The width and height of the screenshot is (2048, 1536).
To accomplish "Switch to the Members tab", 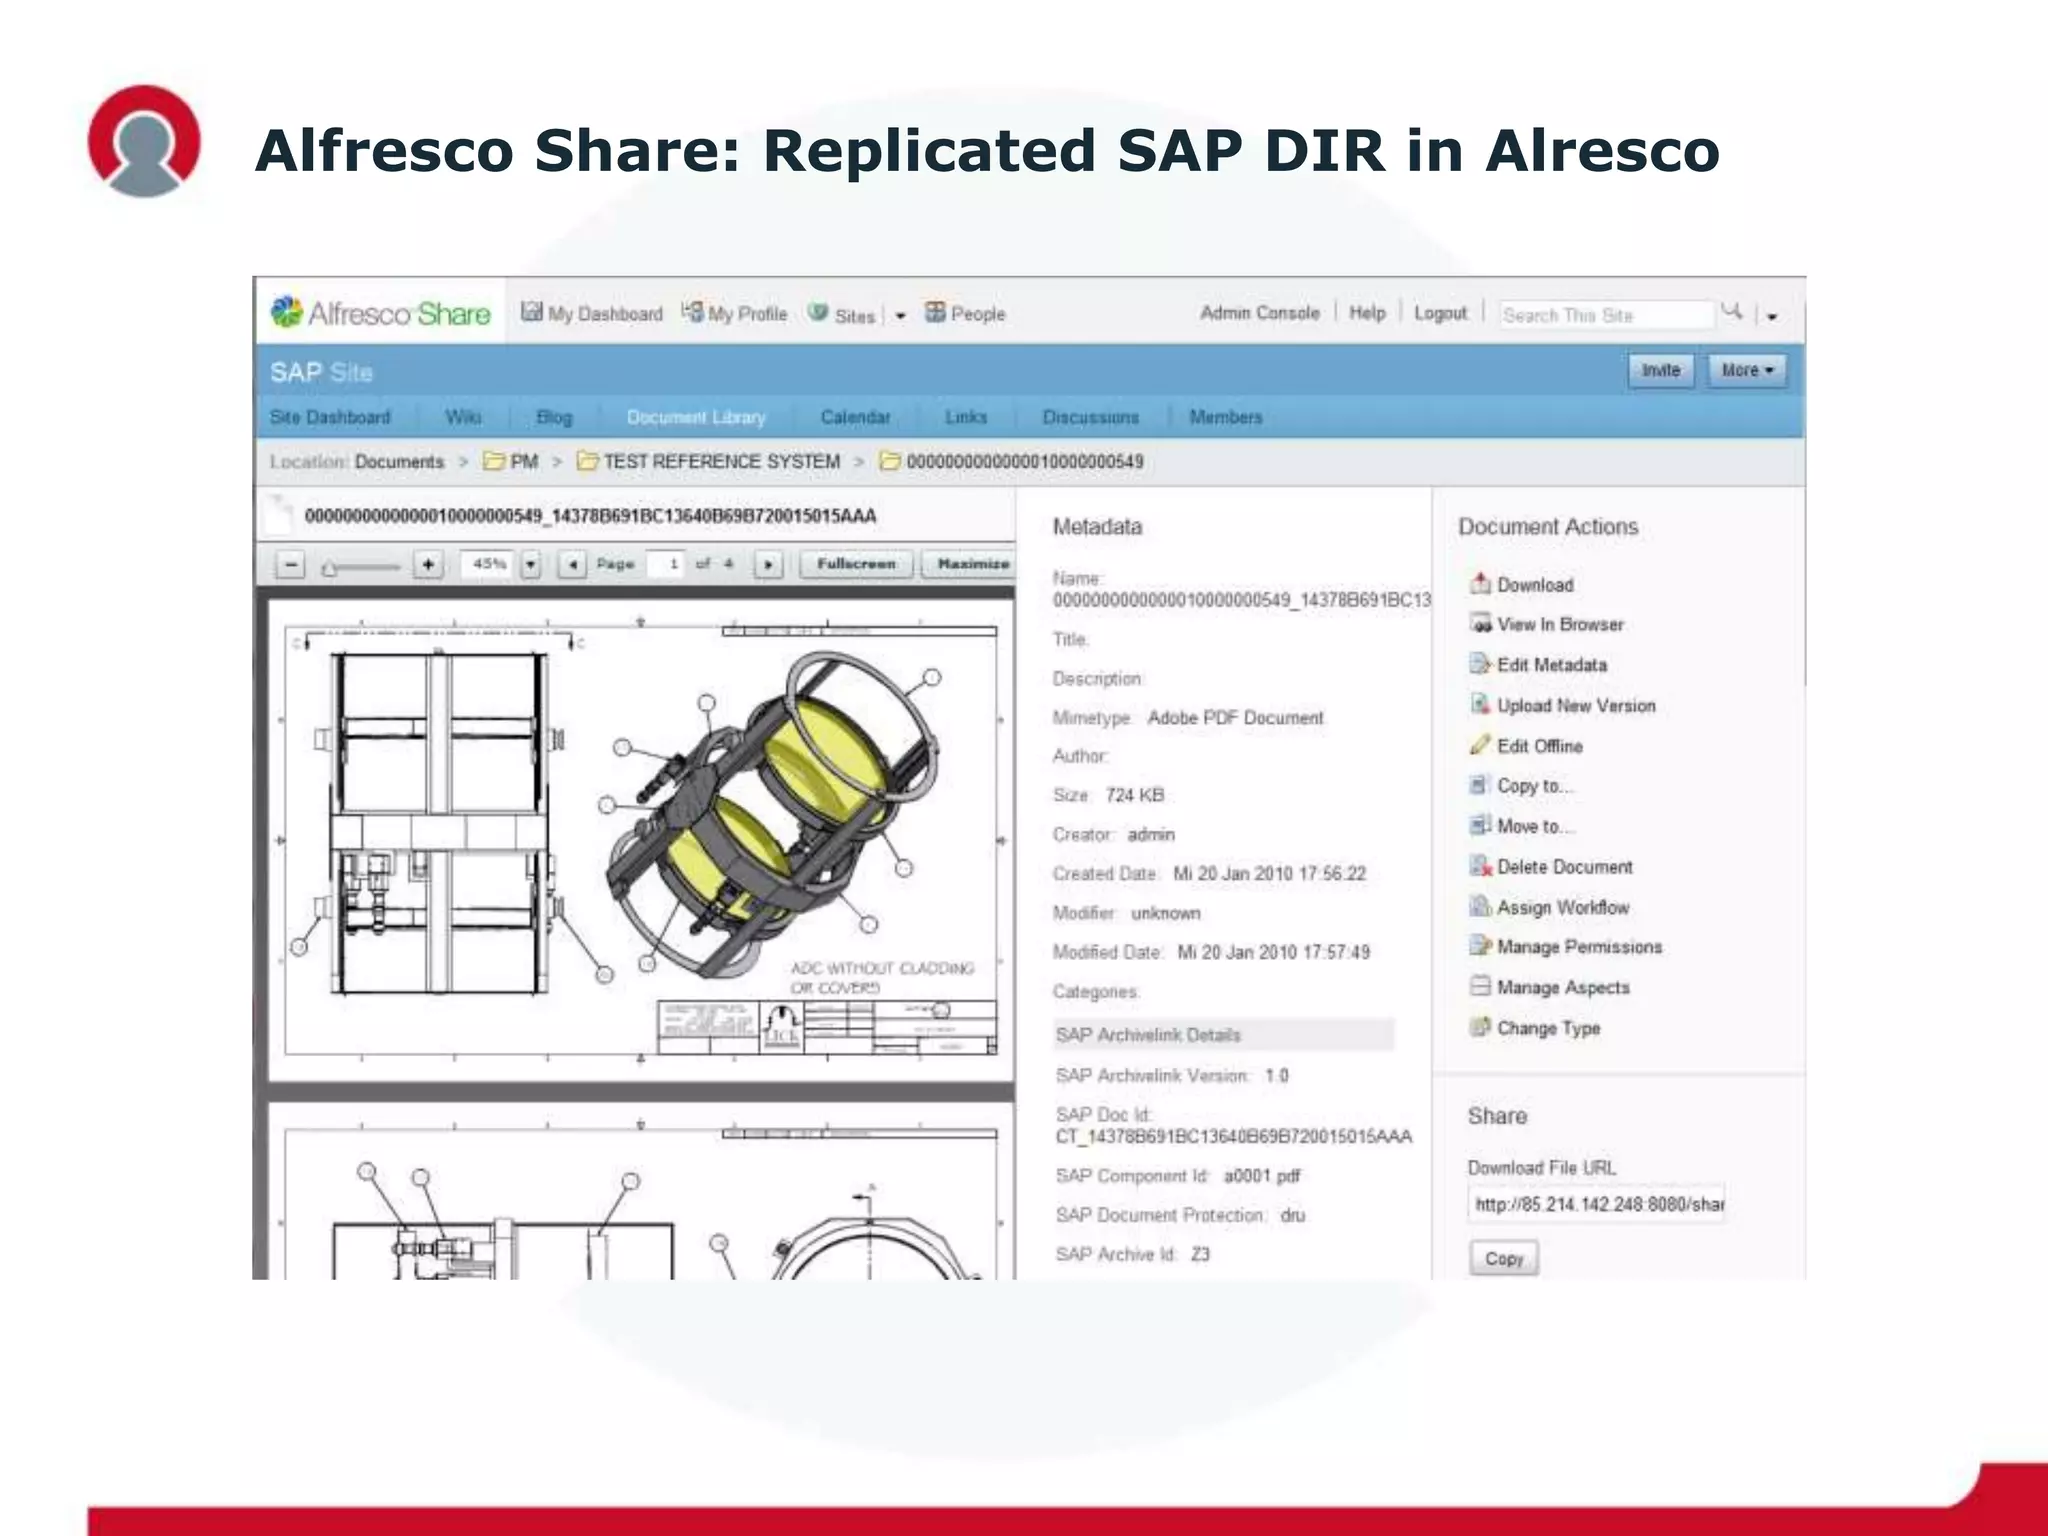I will [1226, 417].
